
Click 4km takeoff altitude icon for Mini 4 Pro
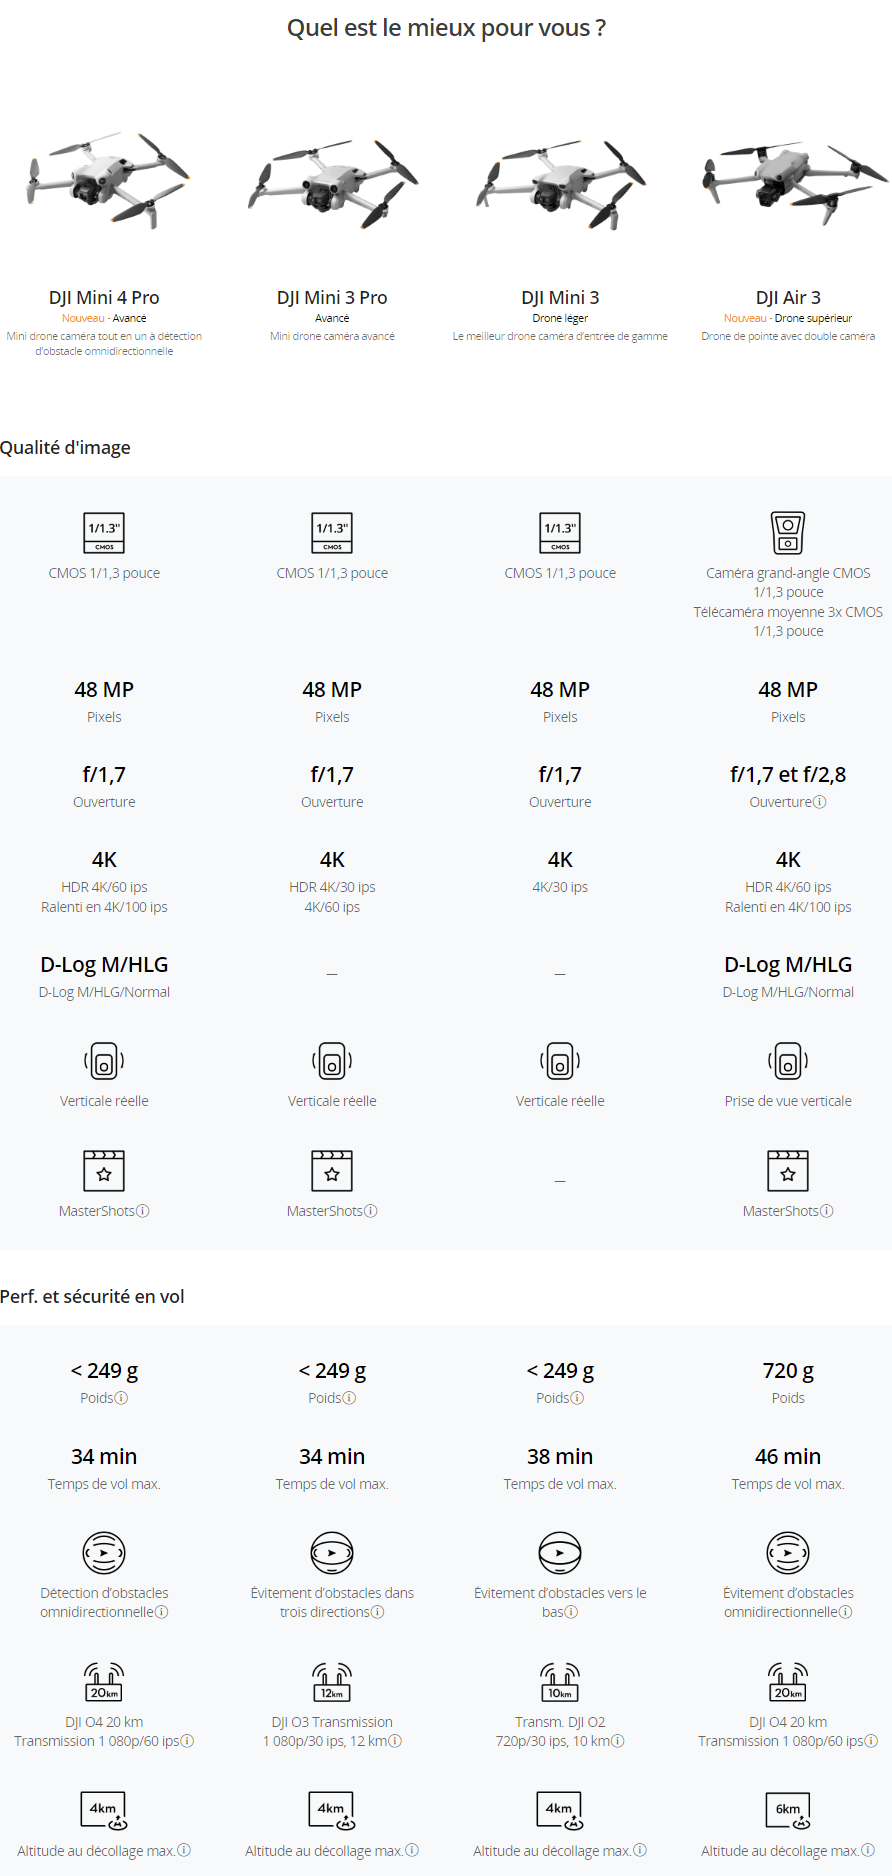point(104,1811)
